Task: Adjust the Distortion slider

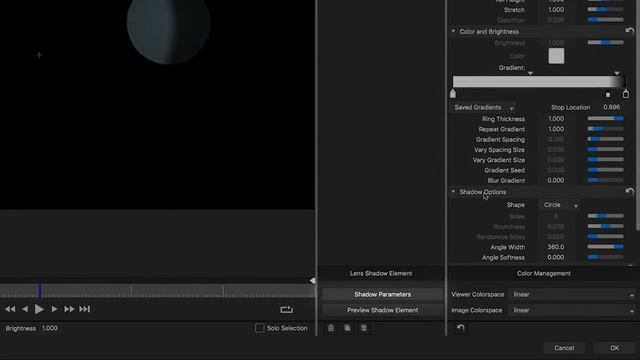Action: [605, 20]
